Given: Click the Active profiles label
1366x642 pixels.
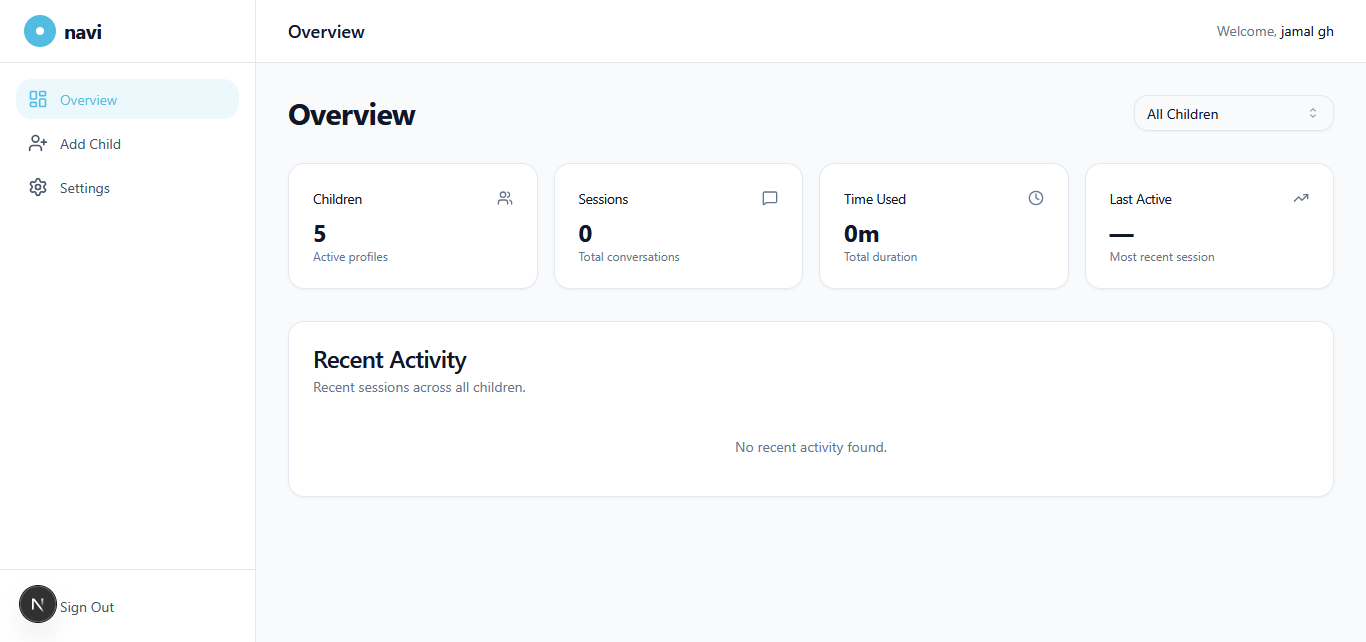Looking at the screenshot, I should (350, 257).
